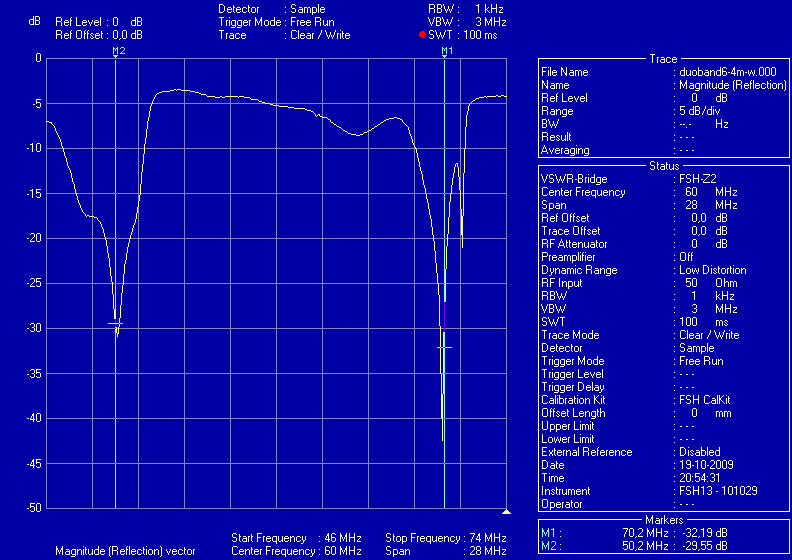This screenshot has height=560, width=792.
Task: Click the Markers panel header
Action: 663,519
